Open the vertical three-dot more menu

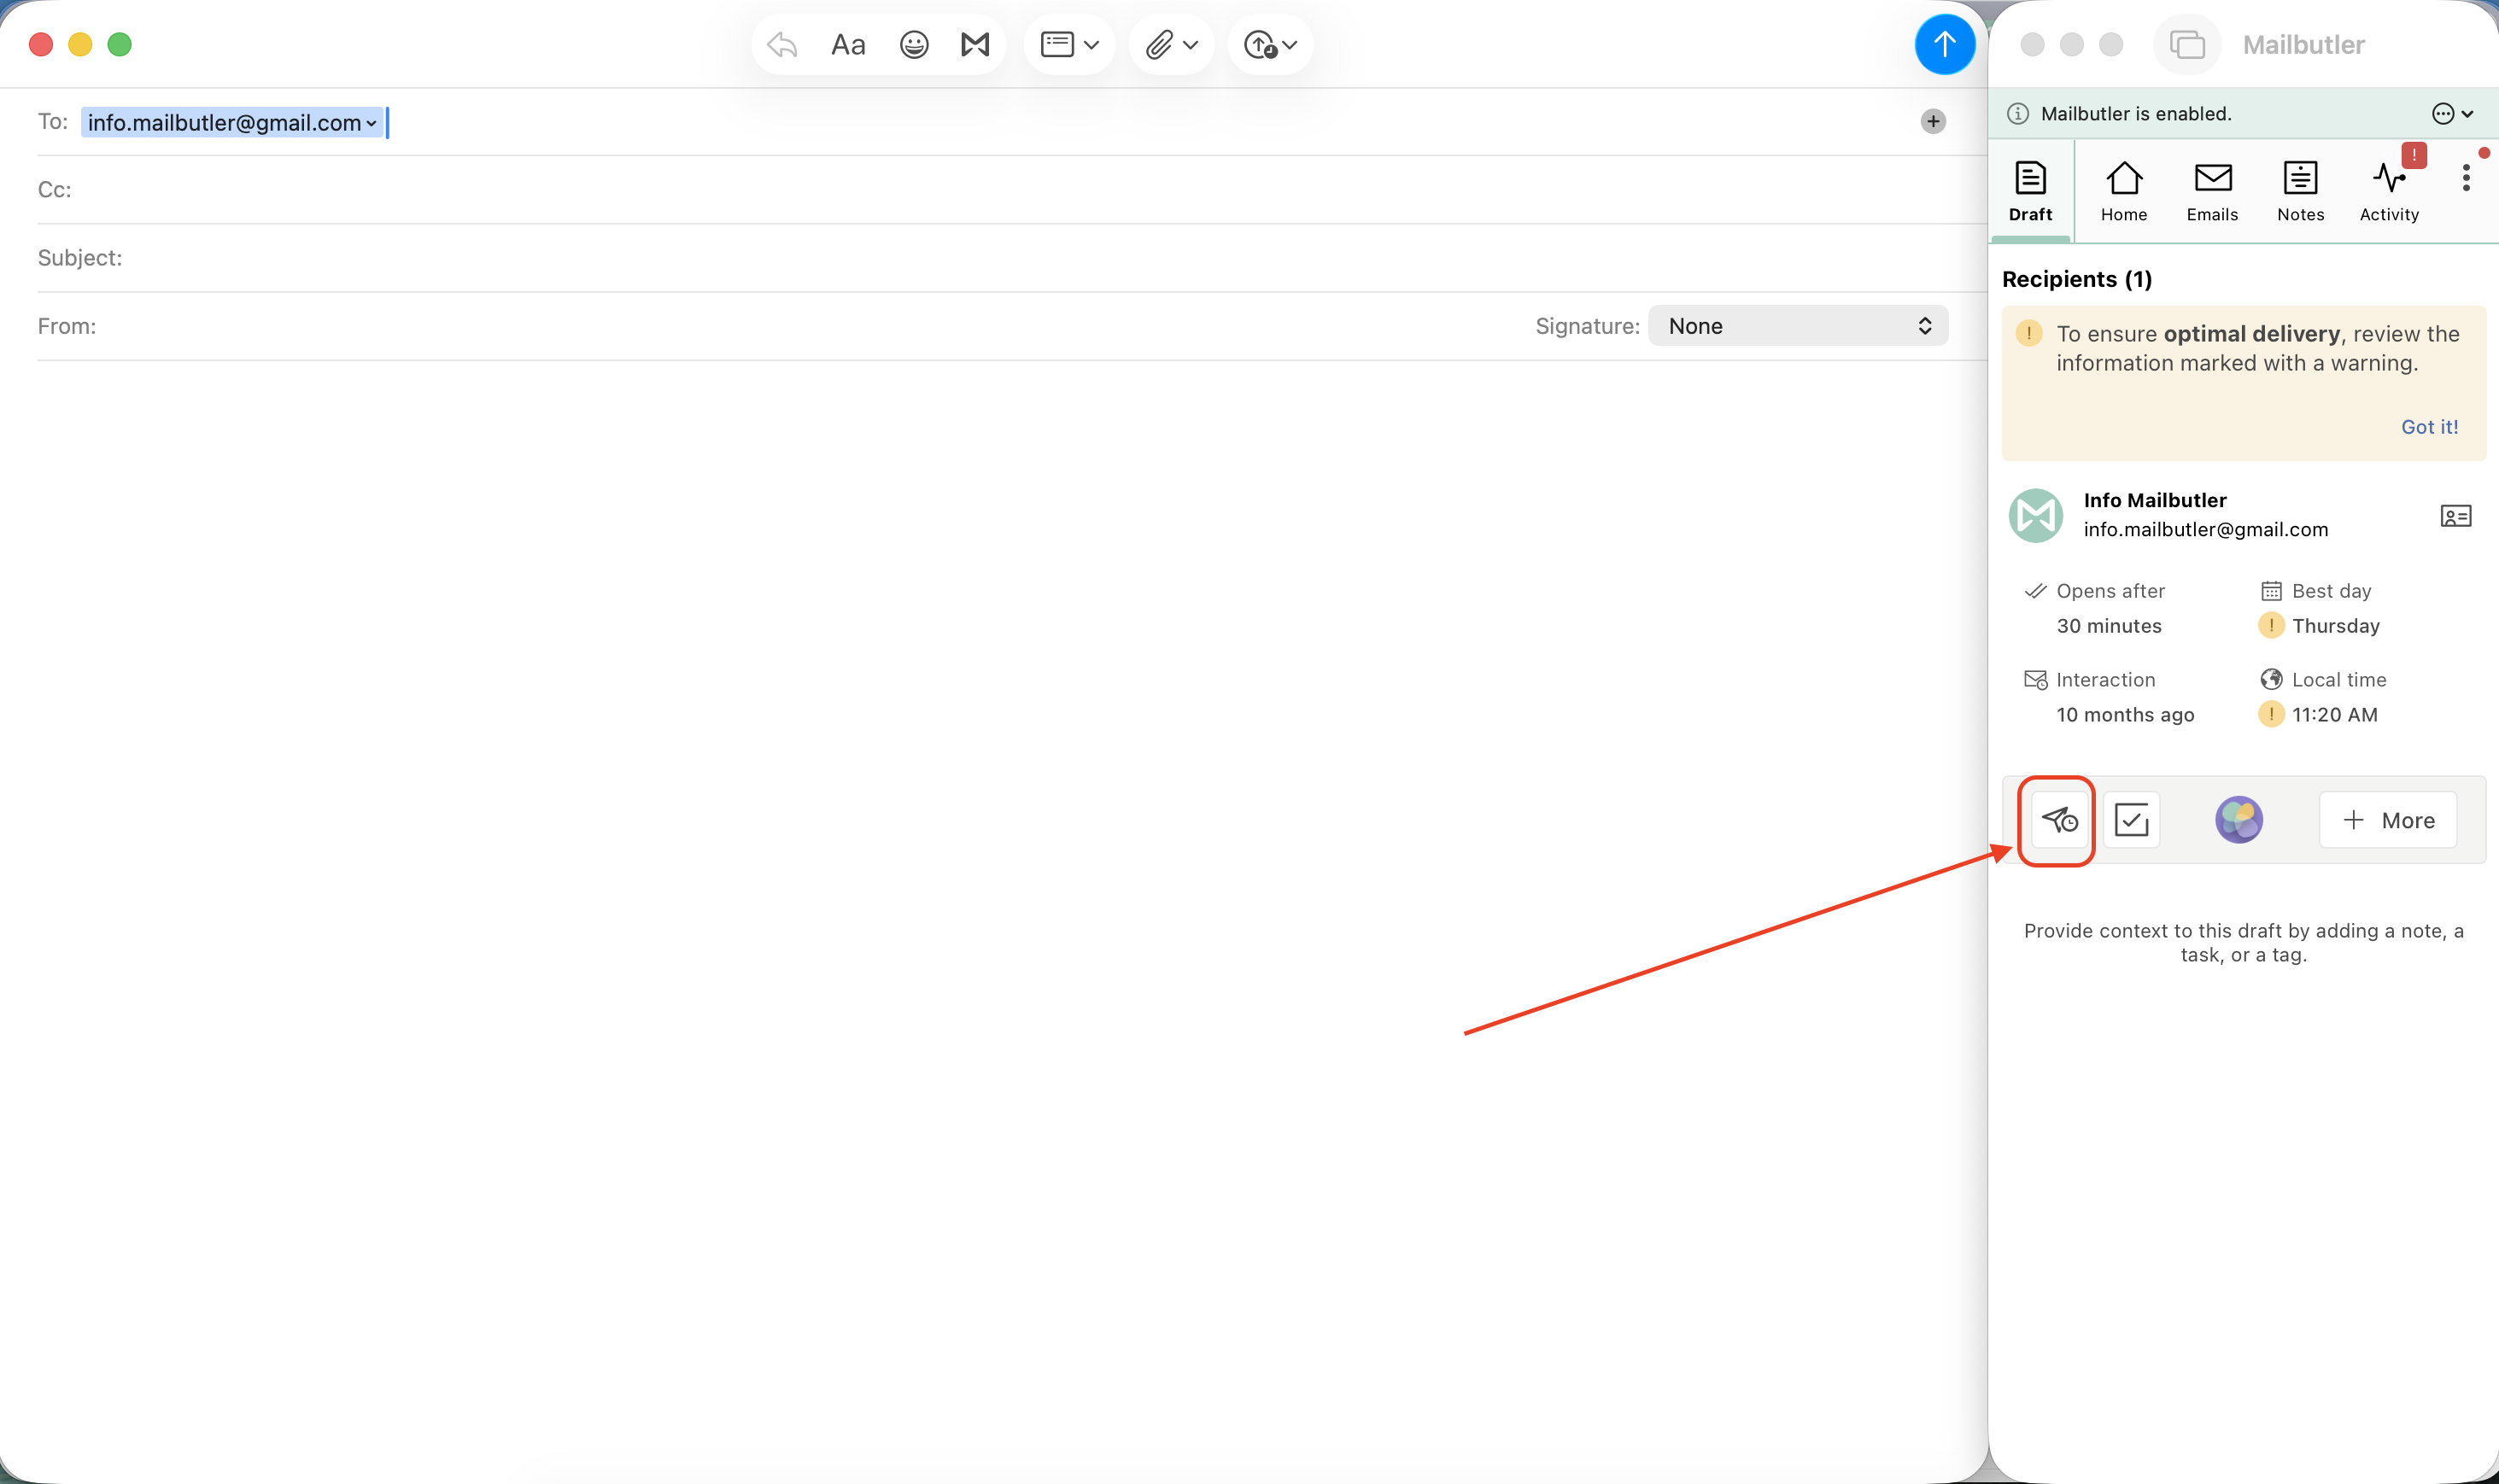tap(2466, 178)
